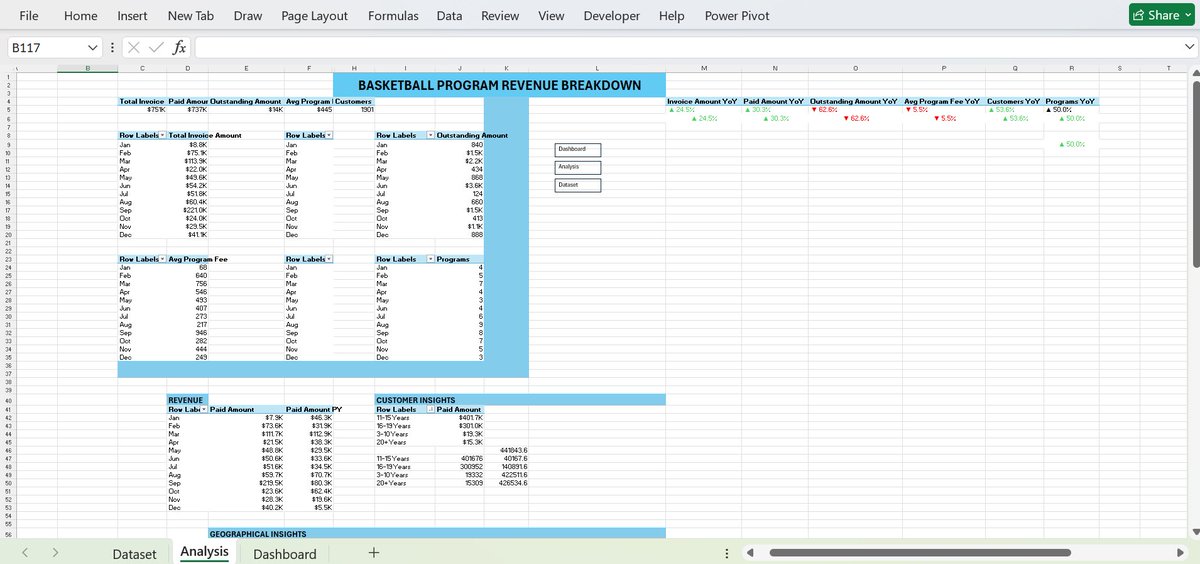The image size is (1200, 564).
Task: Open the Developer ribbon tab
Action: coord(611,15)
